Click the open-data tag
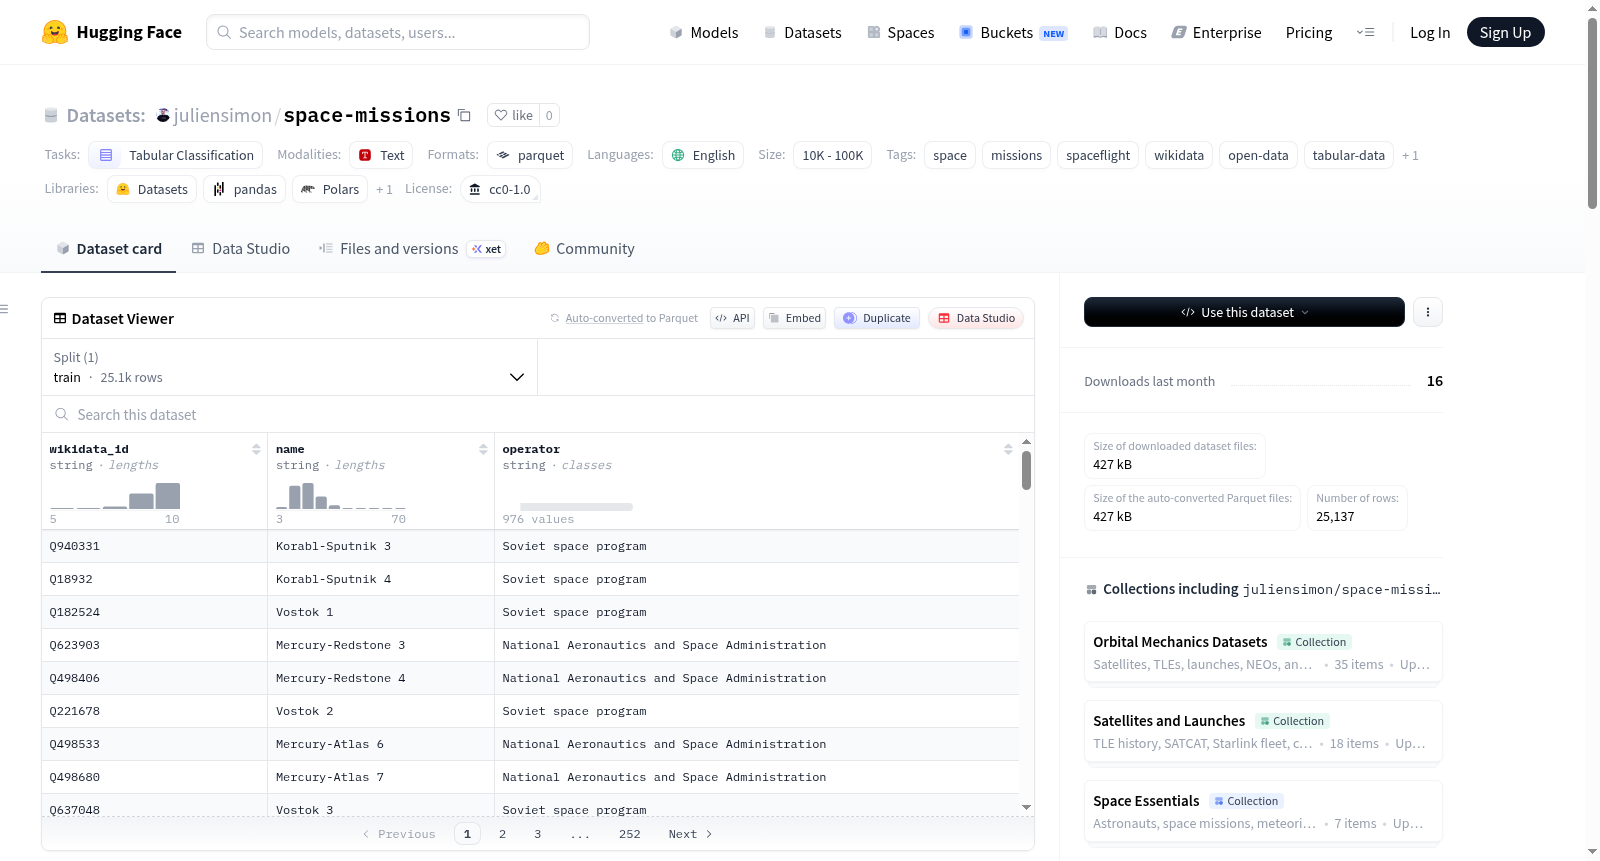The height and width of the screenshot is (861, 1600). pos(1258,155)
